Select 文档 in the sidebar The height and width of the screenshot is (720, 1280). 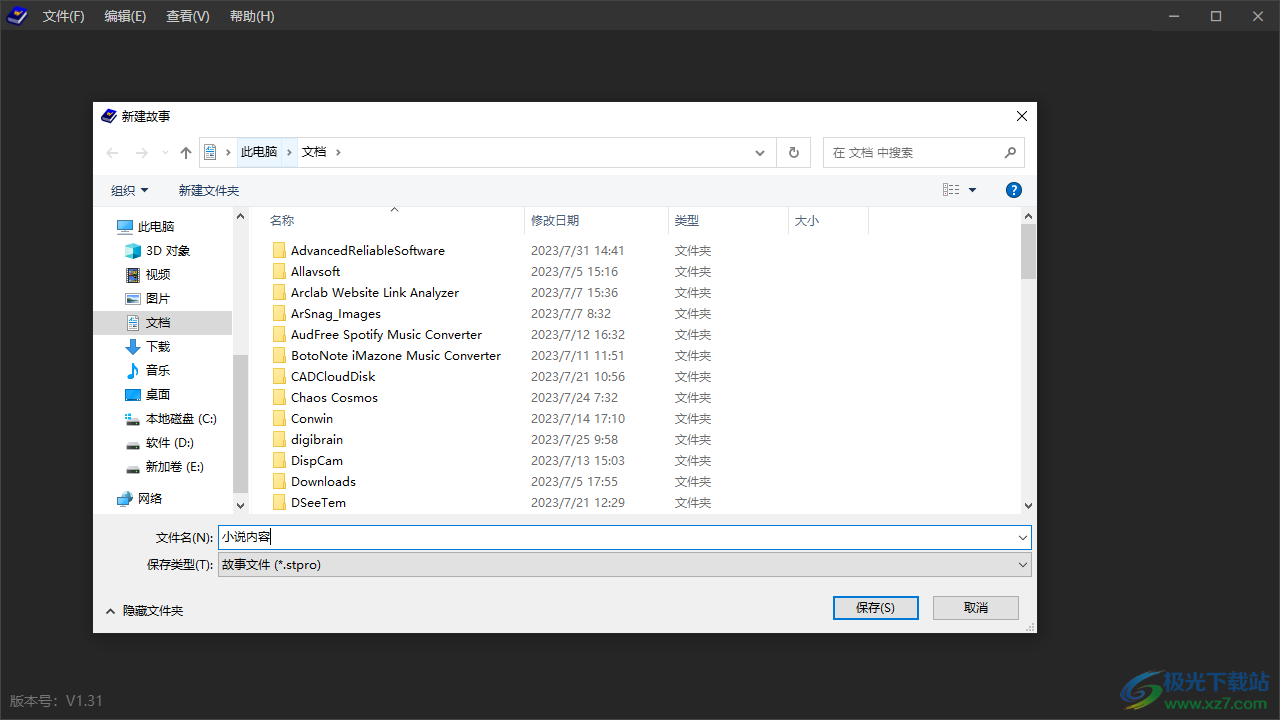point(162,323)
